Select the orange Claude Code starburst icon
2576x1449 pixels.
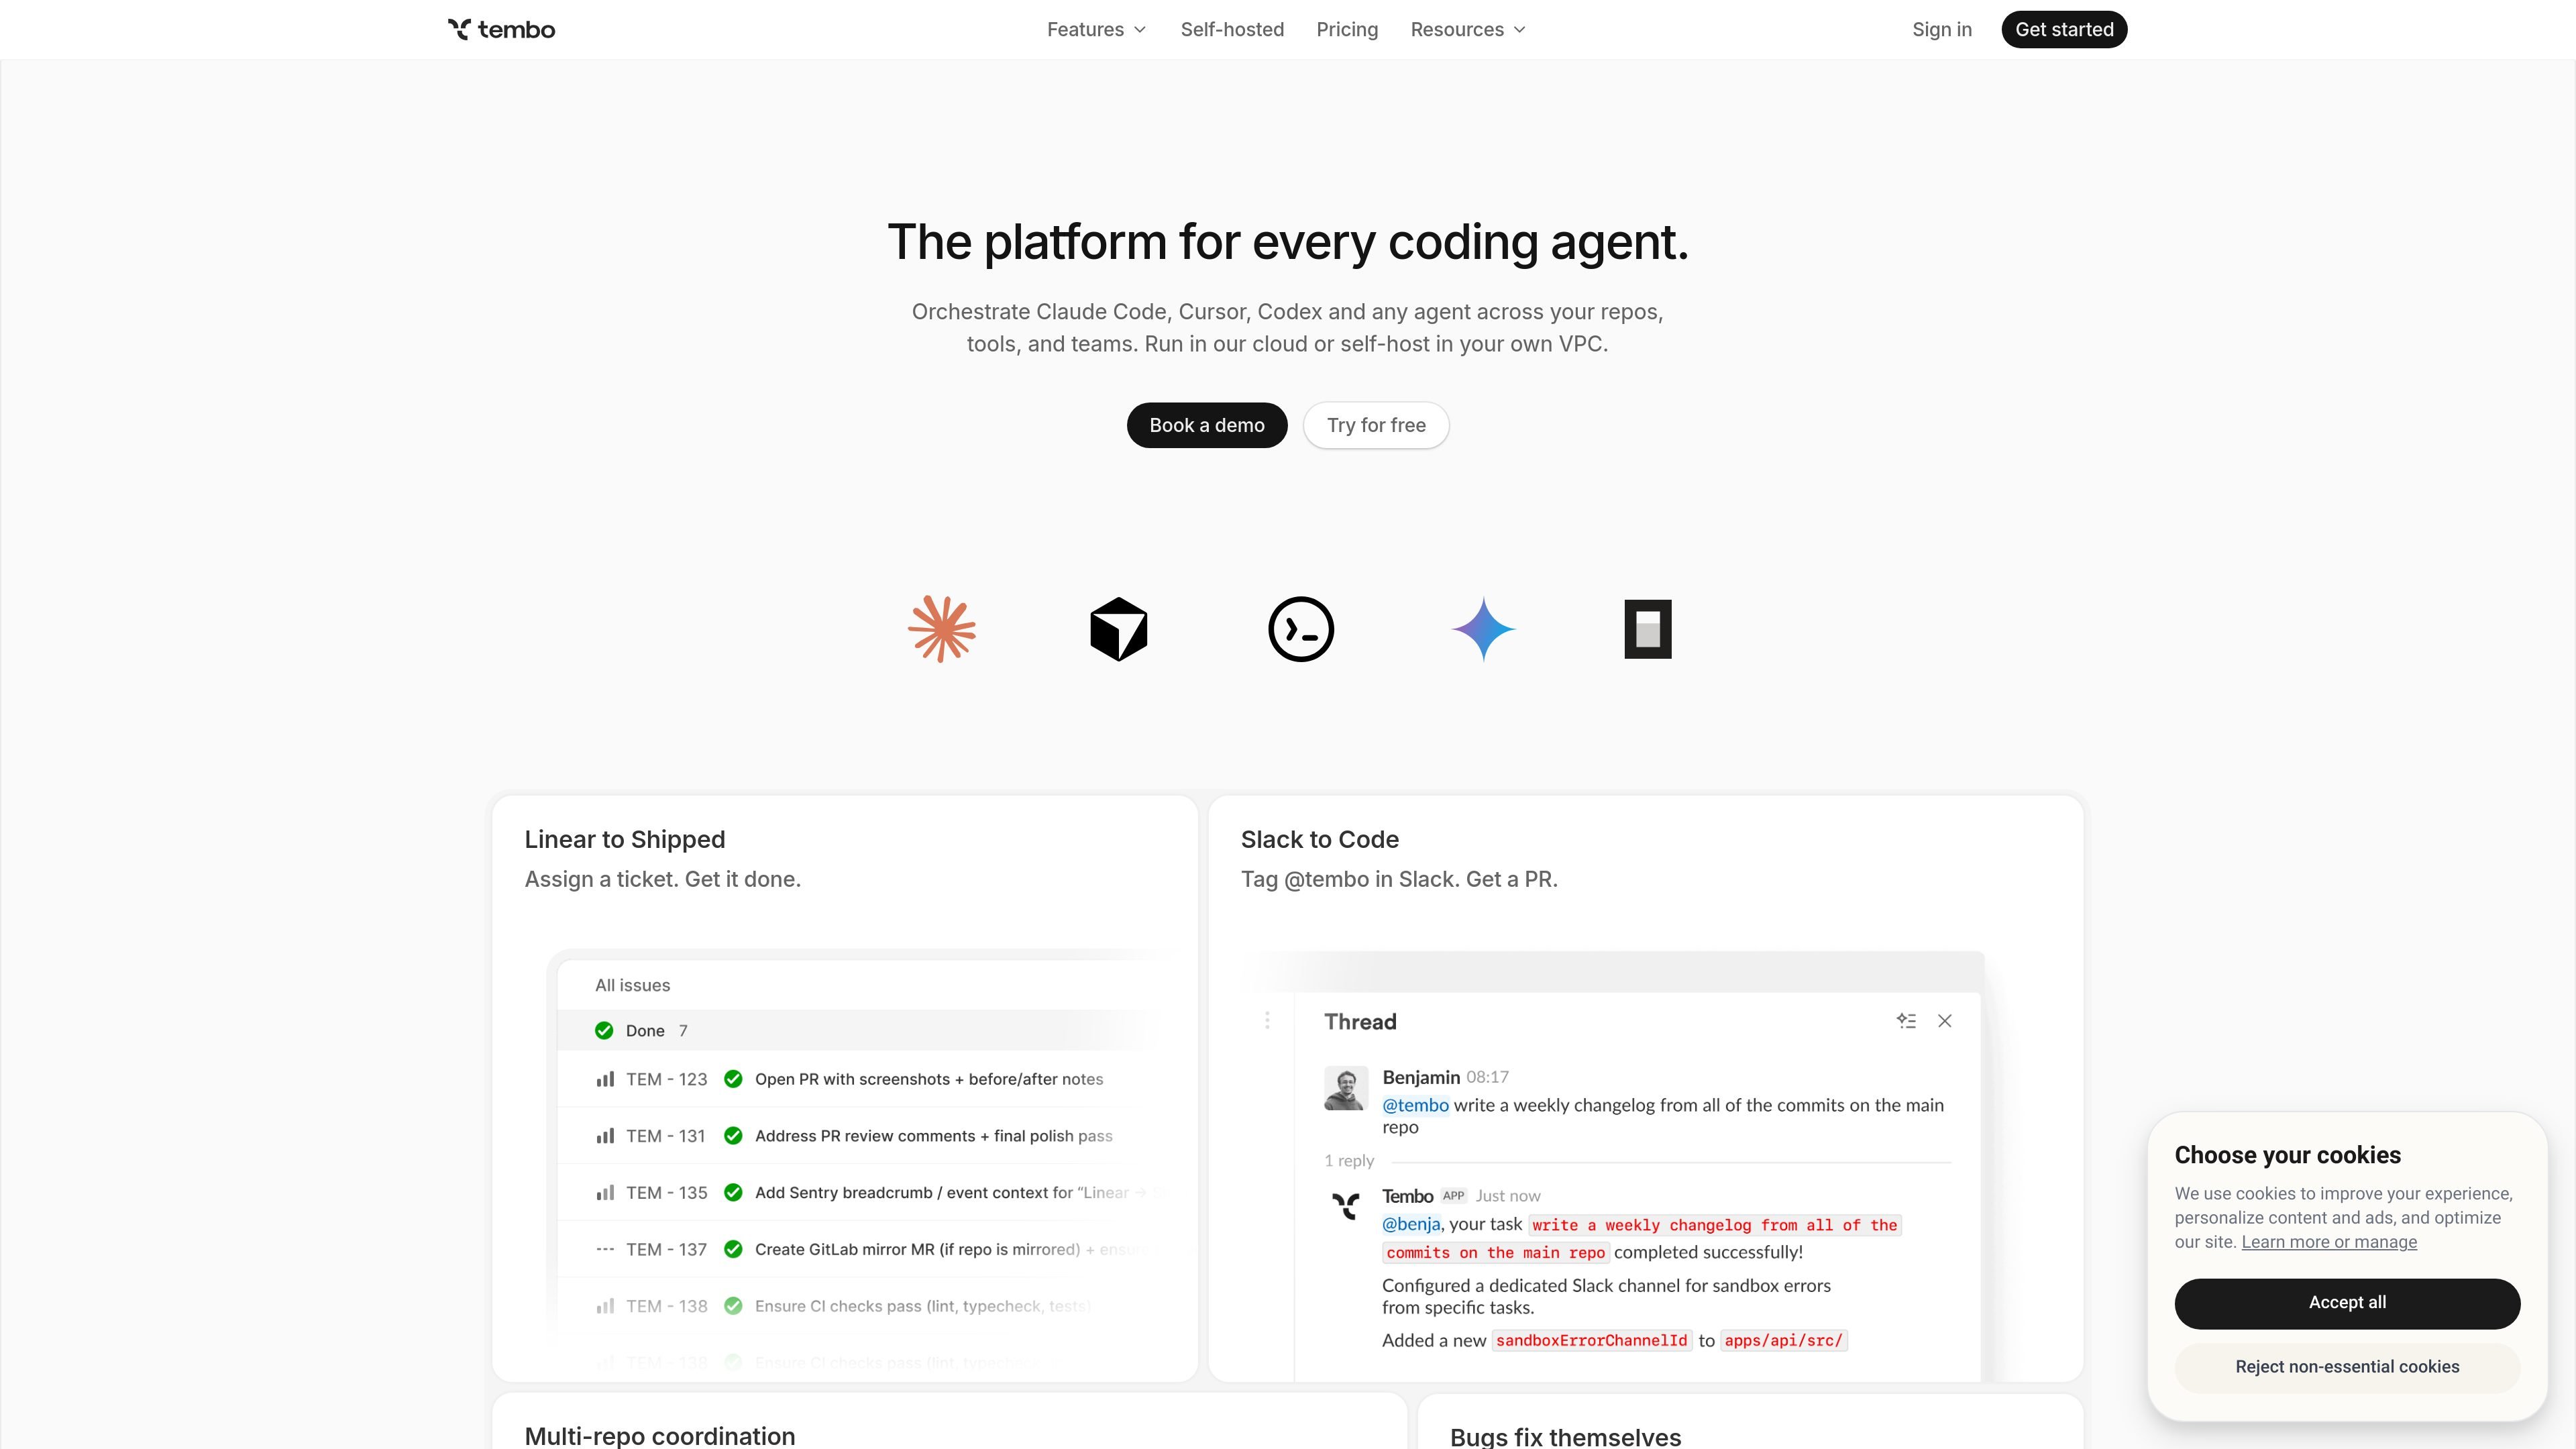click(x=941, y=629)
